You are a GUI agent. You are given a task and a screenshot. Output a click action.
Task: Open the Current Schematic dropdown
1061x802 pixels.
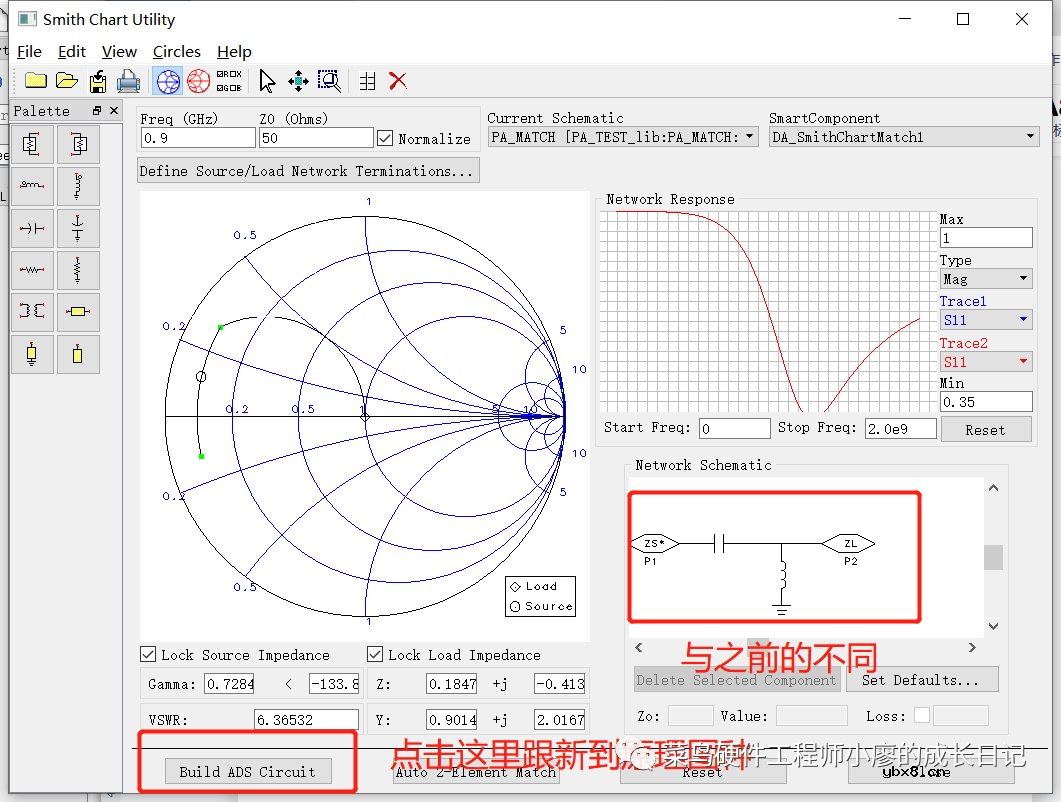623,137
